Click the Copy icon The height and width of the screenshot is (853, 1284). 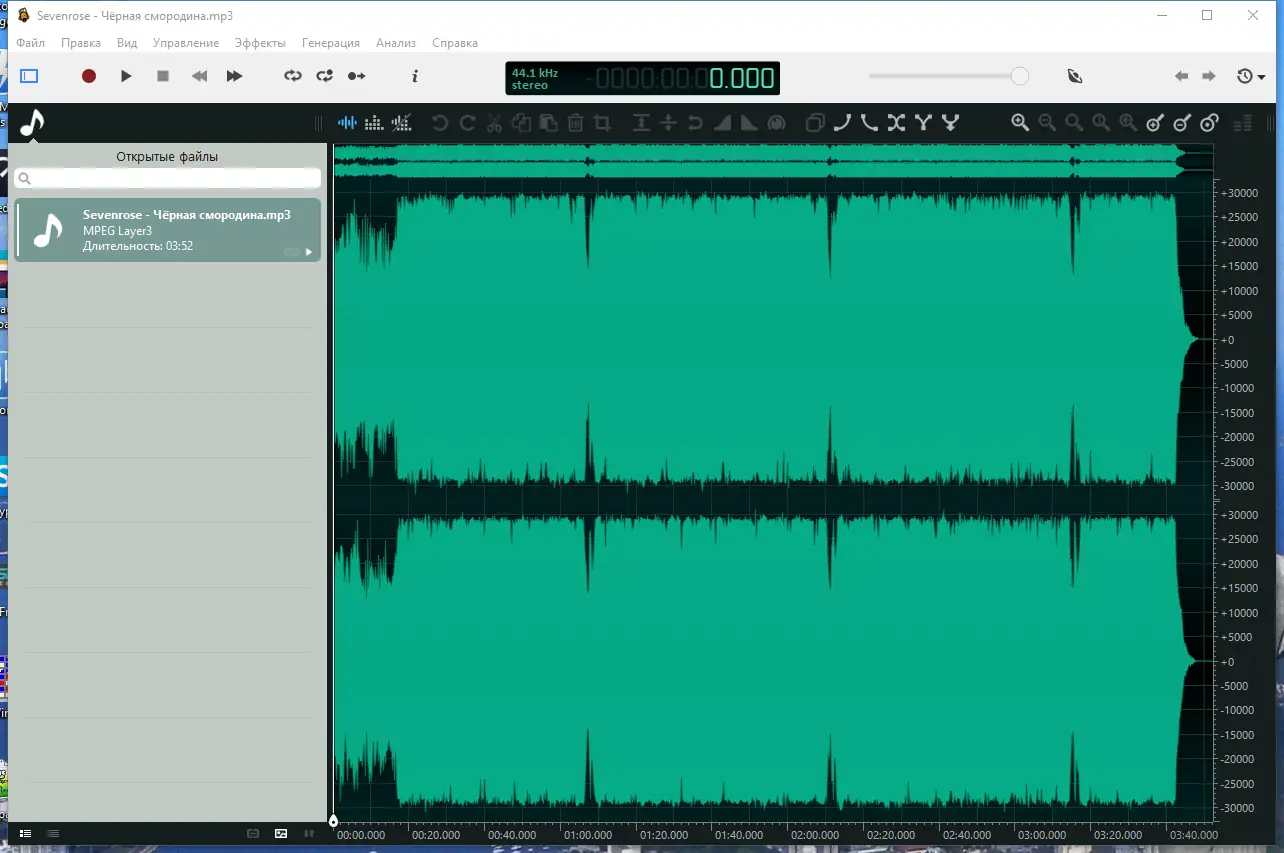click(521, 123)
